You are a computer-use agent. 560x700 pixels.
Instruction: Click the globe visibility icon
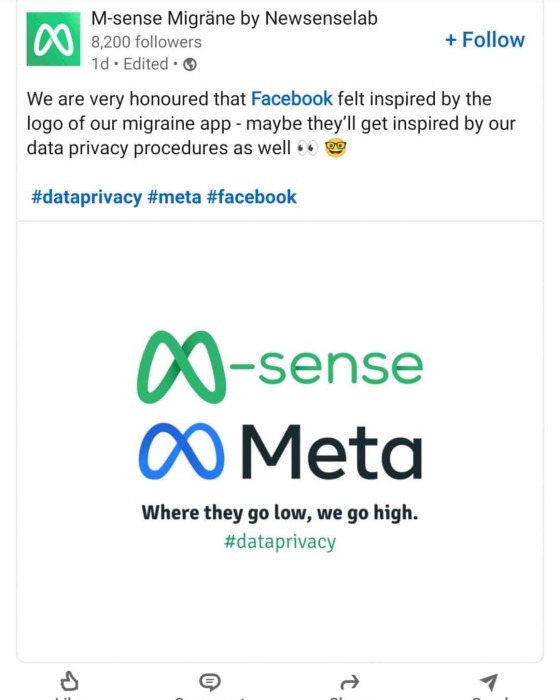point(190,65)
